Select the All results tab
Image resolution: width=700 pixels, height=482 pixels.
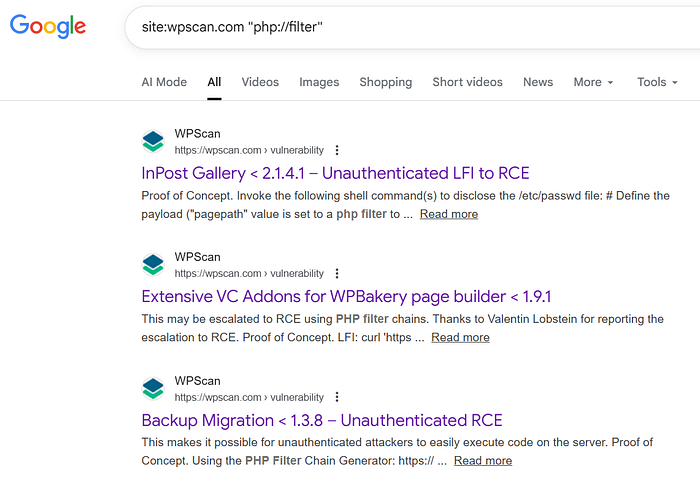pos(214,82)
